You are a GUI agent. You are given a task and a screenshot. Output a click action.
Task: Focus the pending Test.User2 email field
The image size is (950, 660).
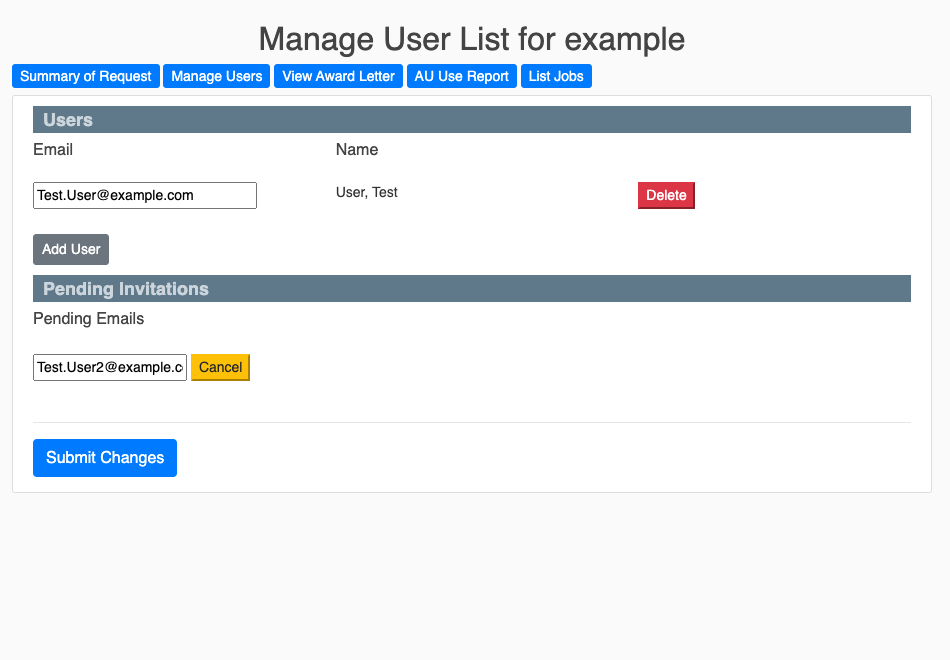click(x=110, y=367)
